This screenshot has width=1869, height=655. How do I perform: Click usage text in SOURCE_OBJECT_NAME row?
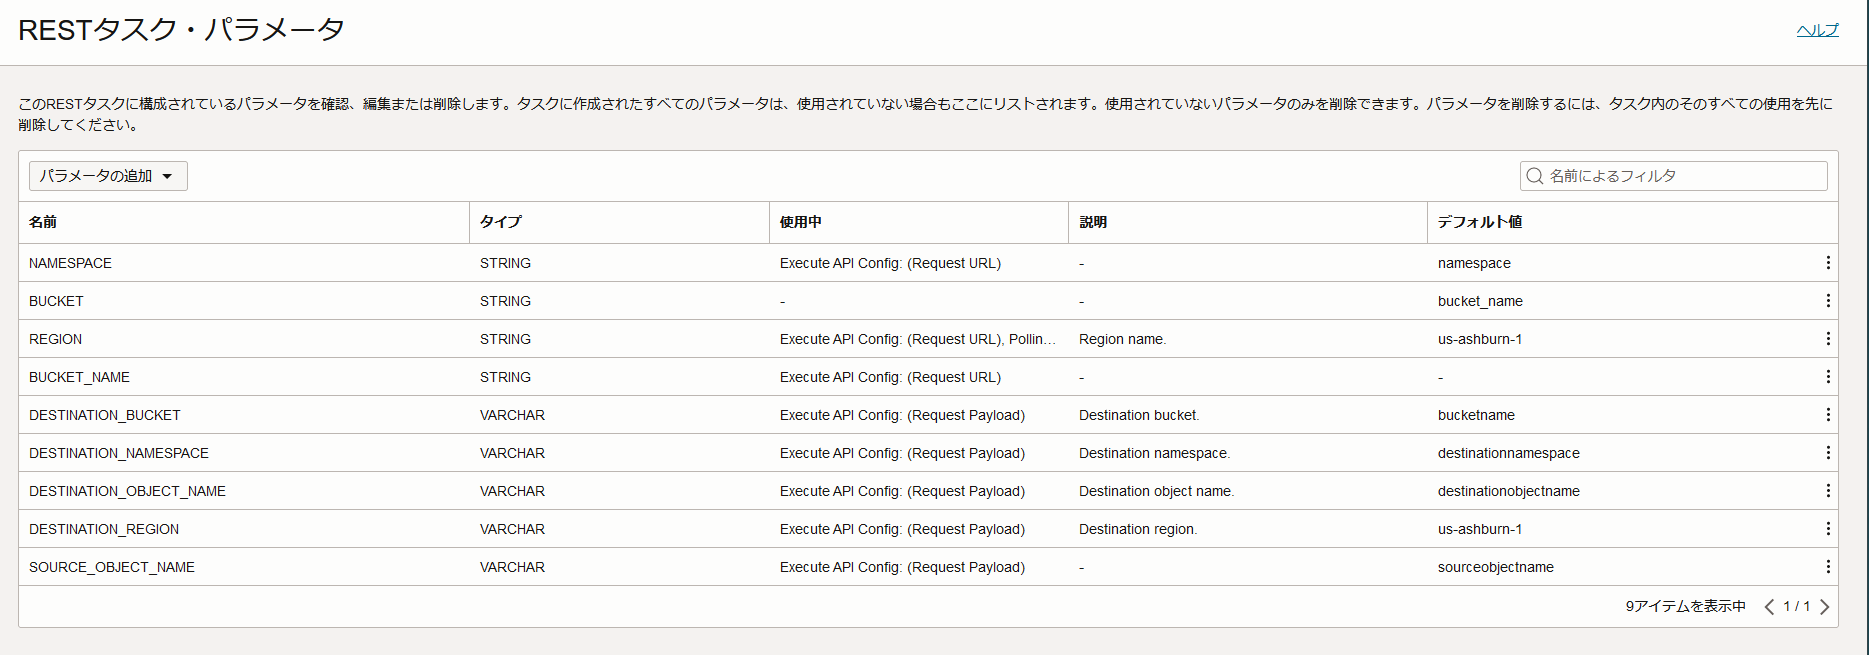pyautogui.click(x=902, y=567)
